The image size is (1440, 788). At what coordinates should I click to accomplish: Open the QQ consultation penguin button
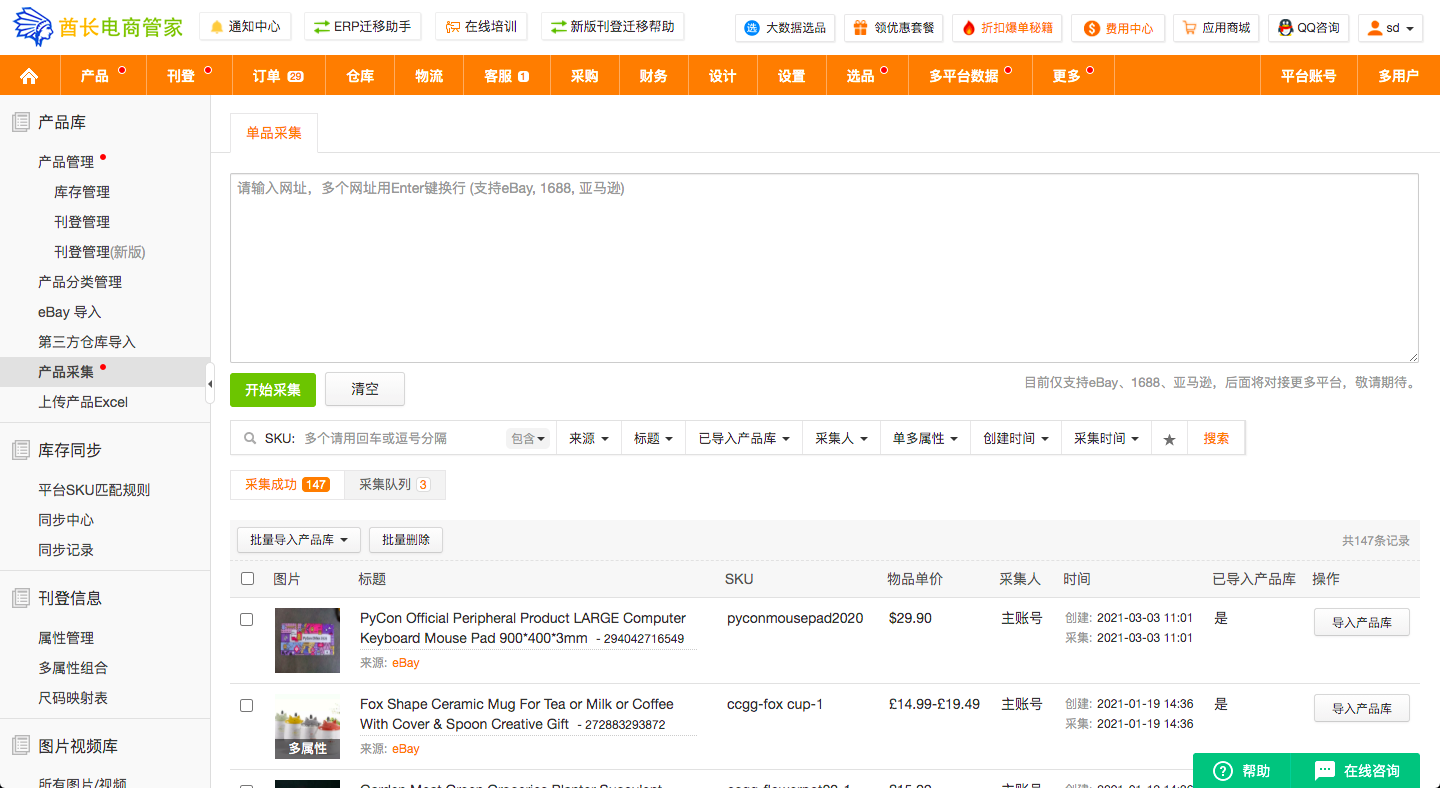pos(1308,28)
